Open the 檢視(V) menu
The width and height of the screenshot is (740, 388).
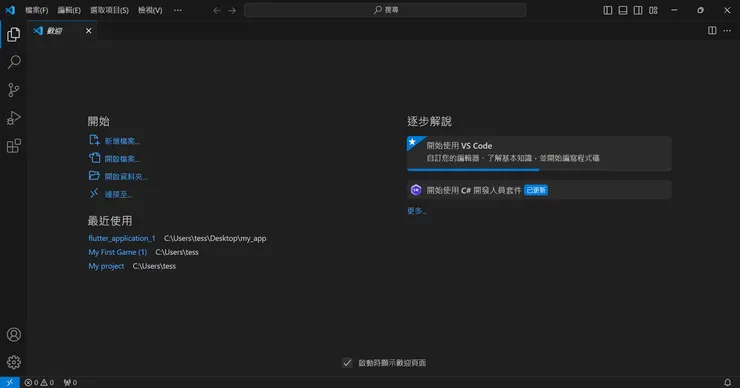click(x=150, y=10)
